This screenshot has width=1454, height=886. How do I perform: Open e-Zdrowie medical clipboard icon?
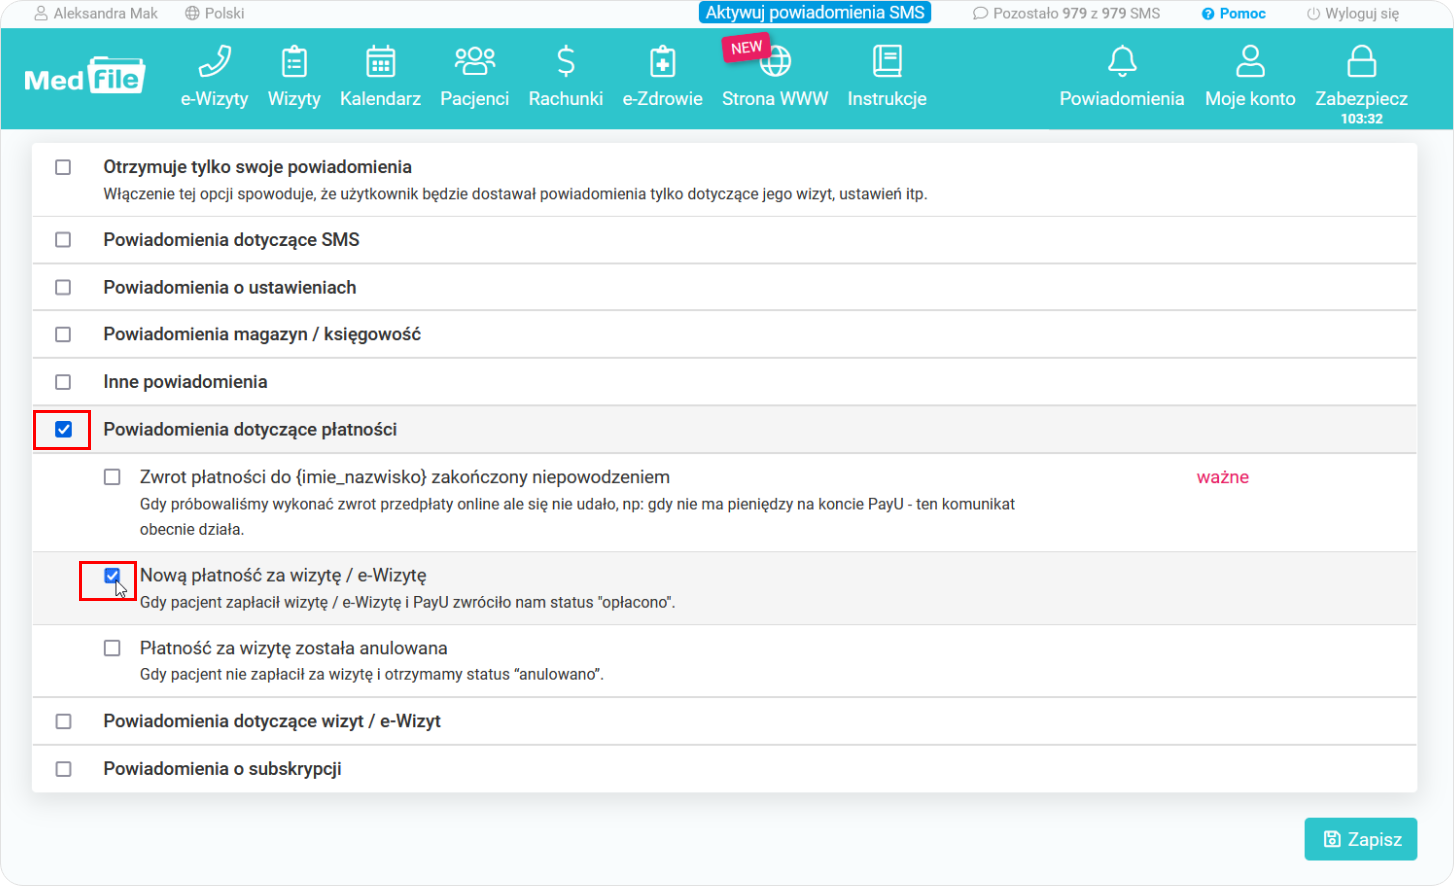(x=662, y=61)
